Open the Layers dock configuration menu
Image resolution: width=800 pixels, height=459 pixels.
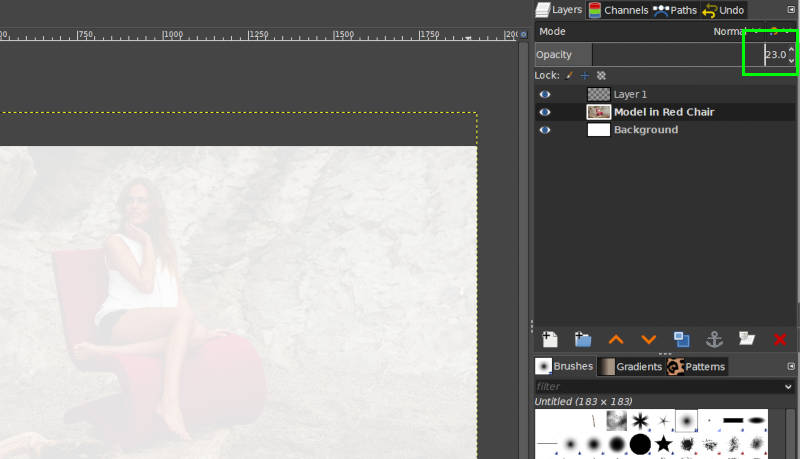(x=791, y=9)
